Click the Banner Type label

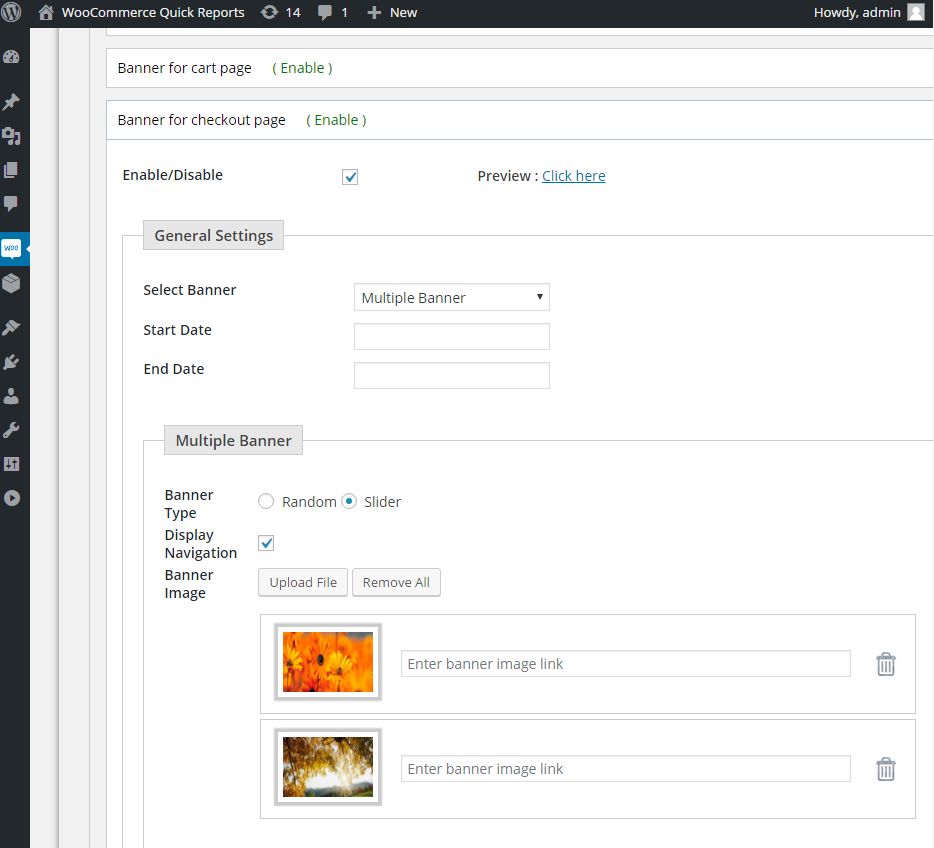coord(189,504)
